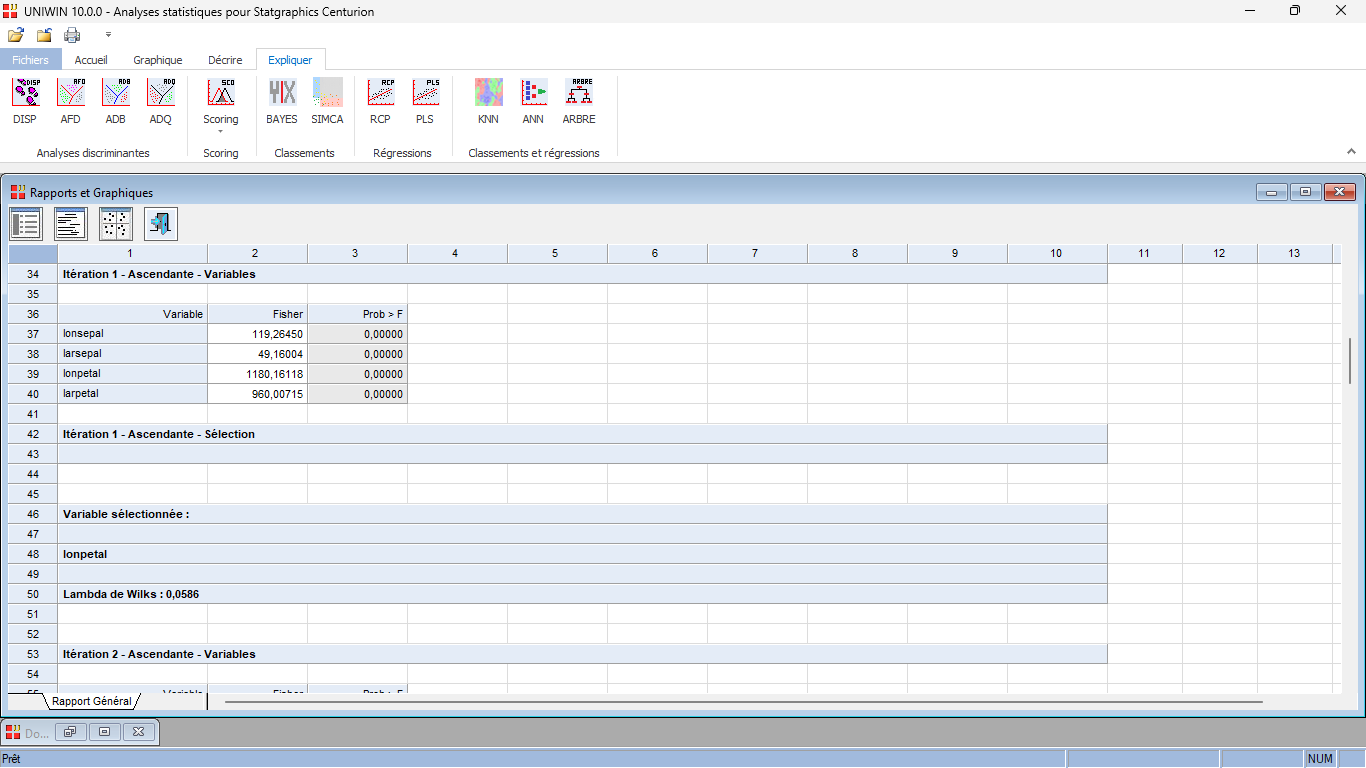Click the exit door icon in Rapports toolbar

point(161,224)
